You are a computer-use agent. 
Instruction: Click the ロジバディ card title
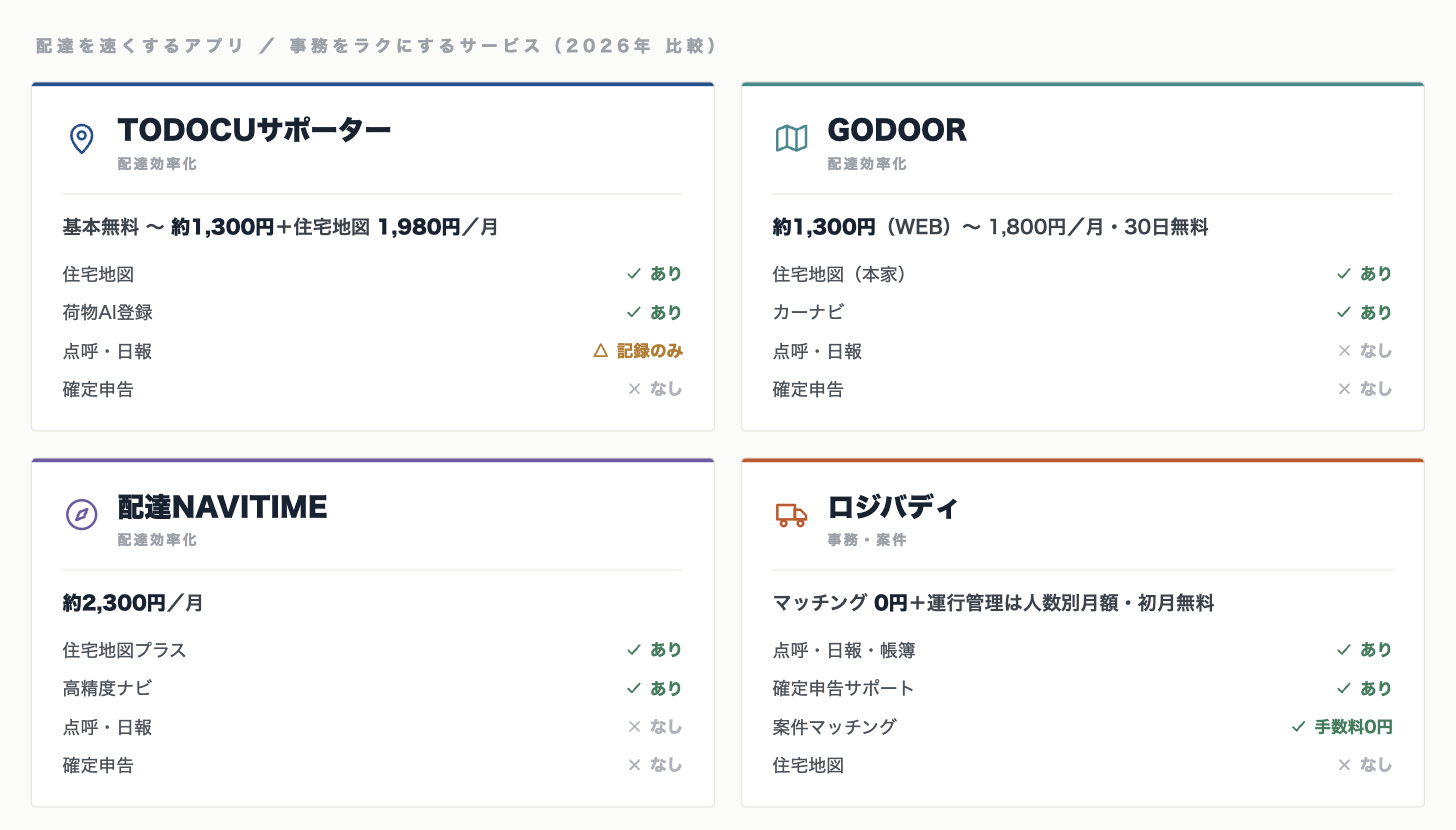pyautogui.click(x=893, y=507)
